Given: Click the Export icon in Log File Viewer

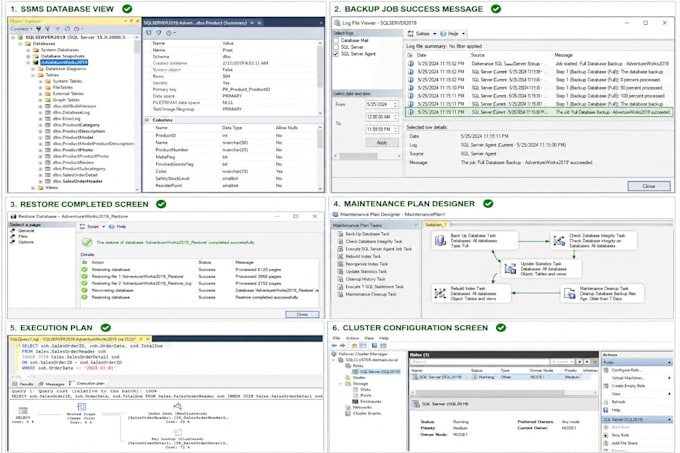Looking at the screenshot, I should (x=410, y=34).
